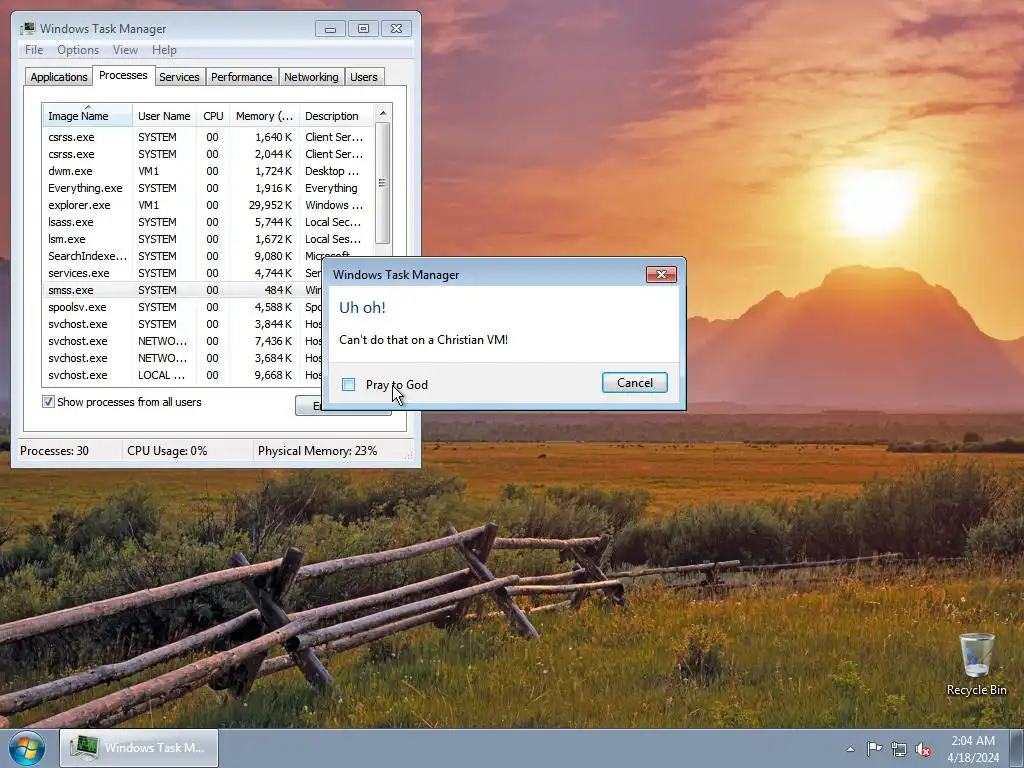Select the svchost.exe row using 3,684 K

click(183, 358)
